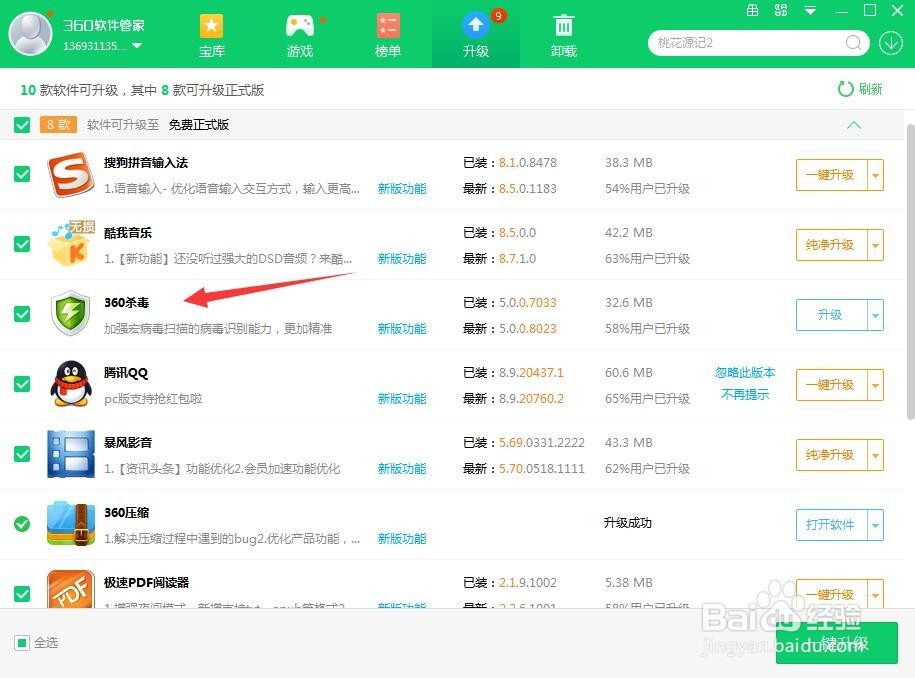The height and width of the screenshot is (678, 915).
Task: Uncheck 腾讯QQ checkbox
Action: click(22, 384)
